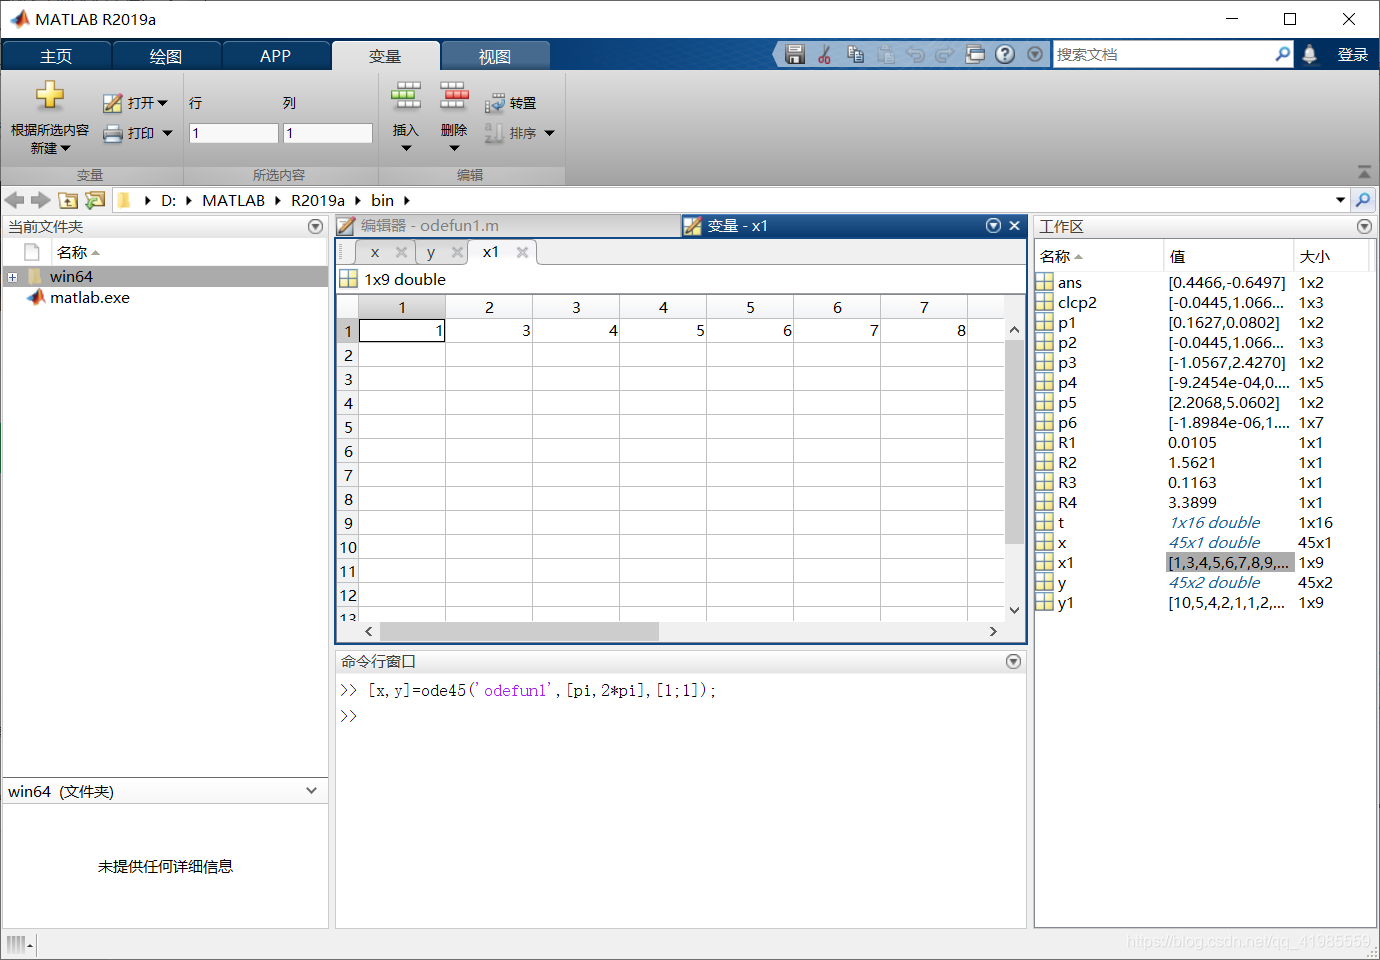This screenshot has width=1380, height=960.
Task: Click the cut scissors icon
Action: click(x=825, y=55)
